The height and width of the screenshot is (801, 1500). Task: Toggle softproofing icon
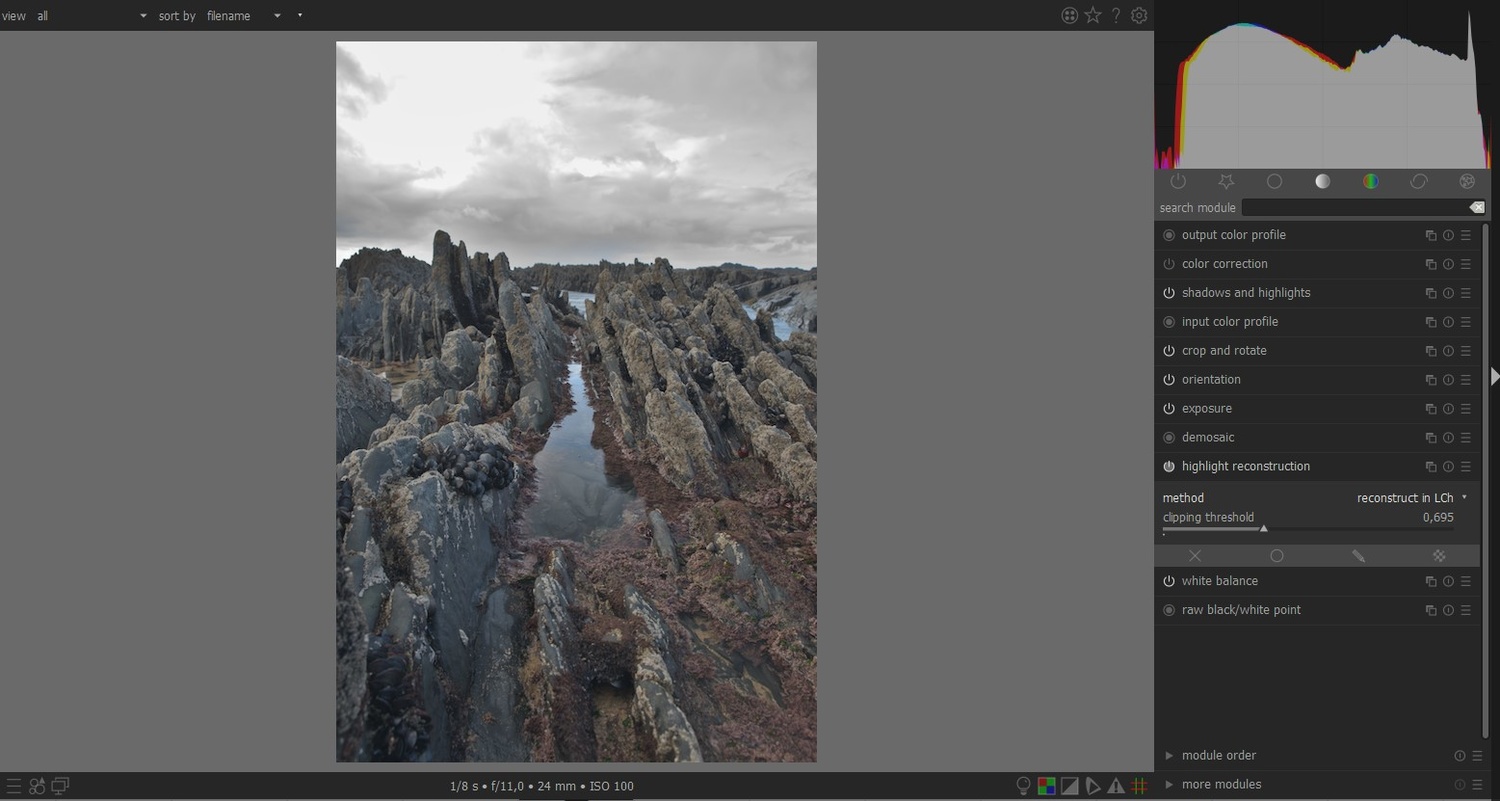(1093, 786)
